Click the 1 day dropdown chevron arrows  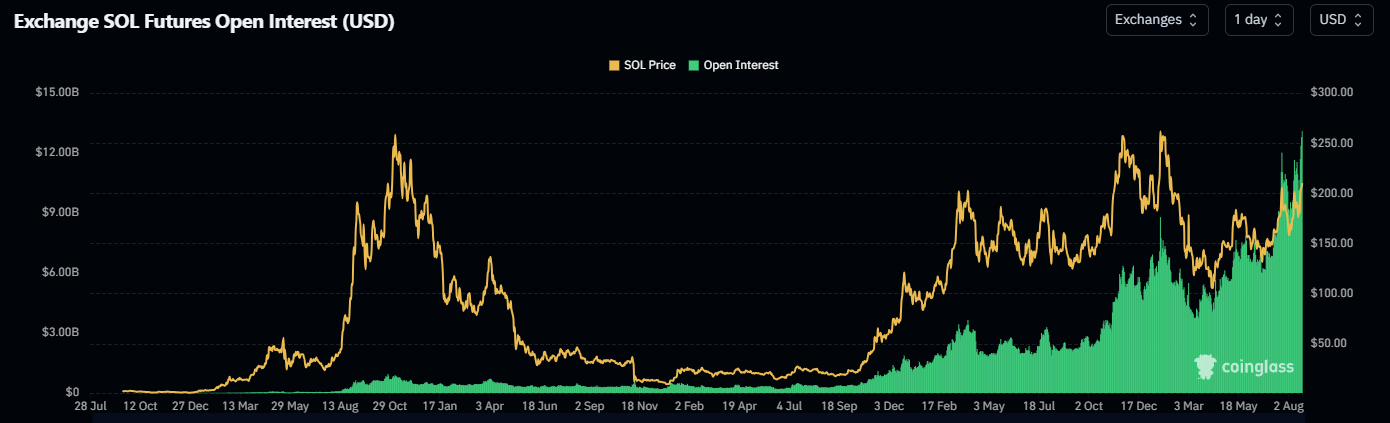[1278, 20]
